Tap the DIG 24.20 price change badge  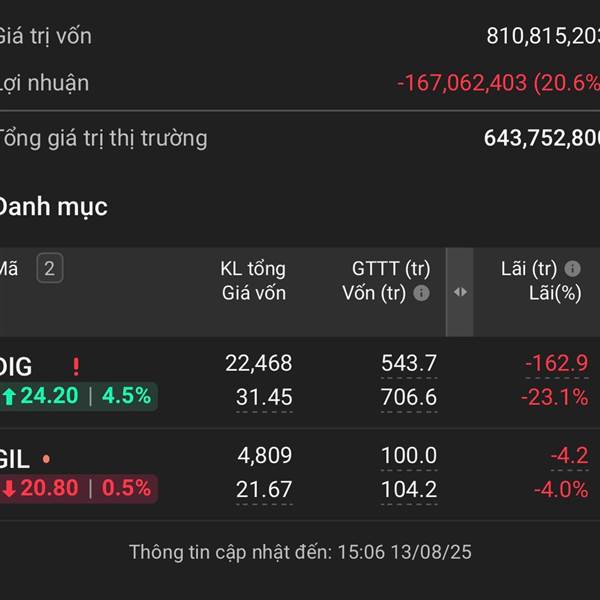(78, 396)
